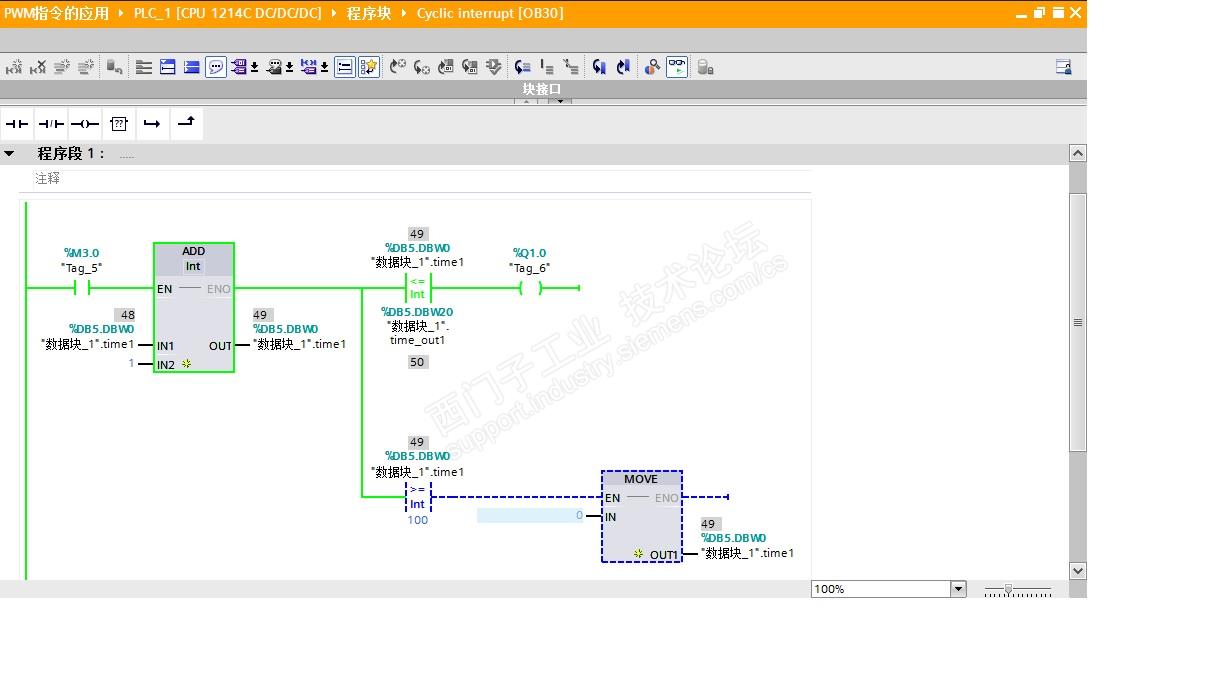Image resolution: width=1213 pixels, height=681 pixels.
Task: Click the go to read/write access icon
Action: click(x=523, y=67)
